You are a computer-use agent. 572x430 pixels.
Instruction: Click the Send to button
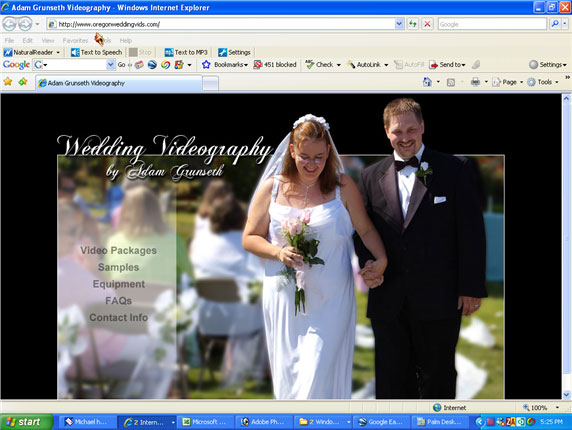point(447,65)
